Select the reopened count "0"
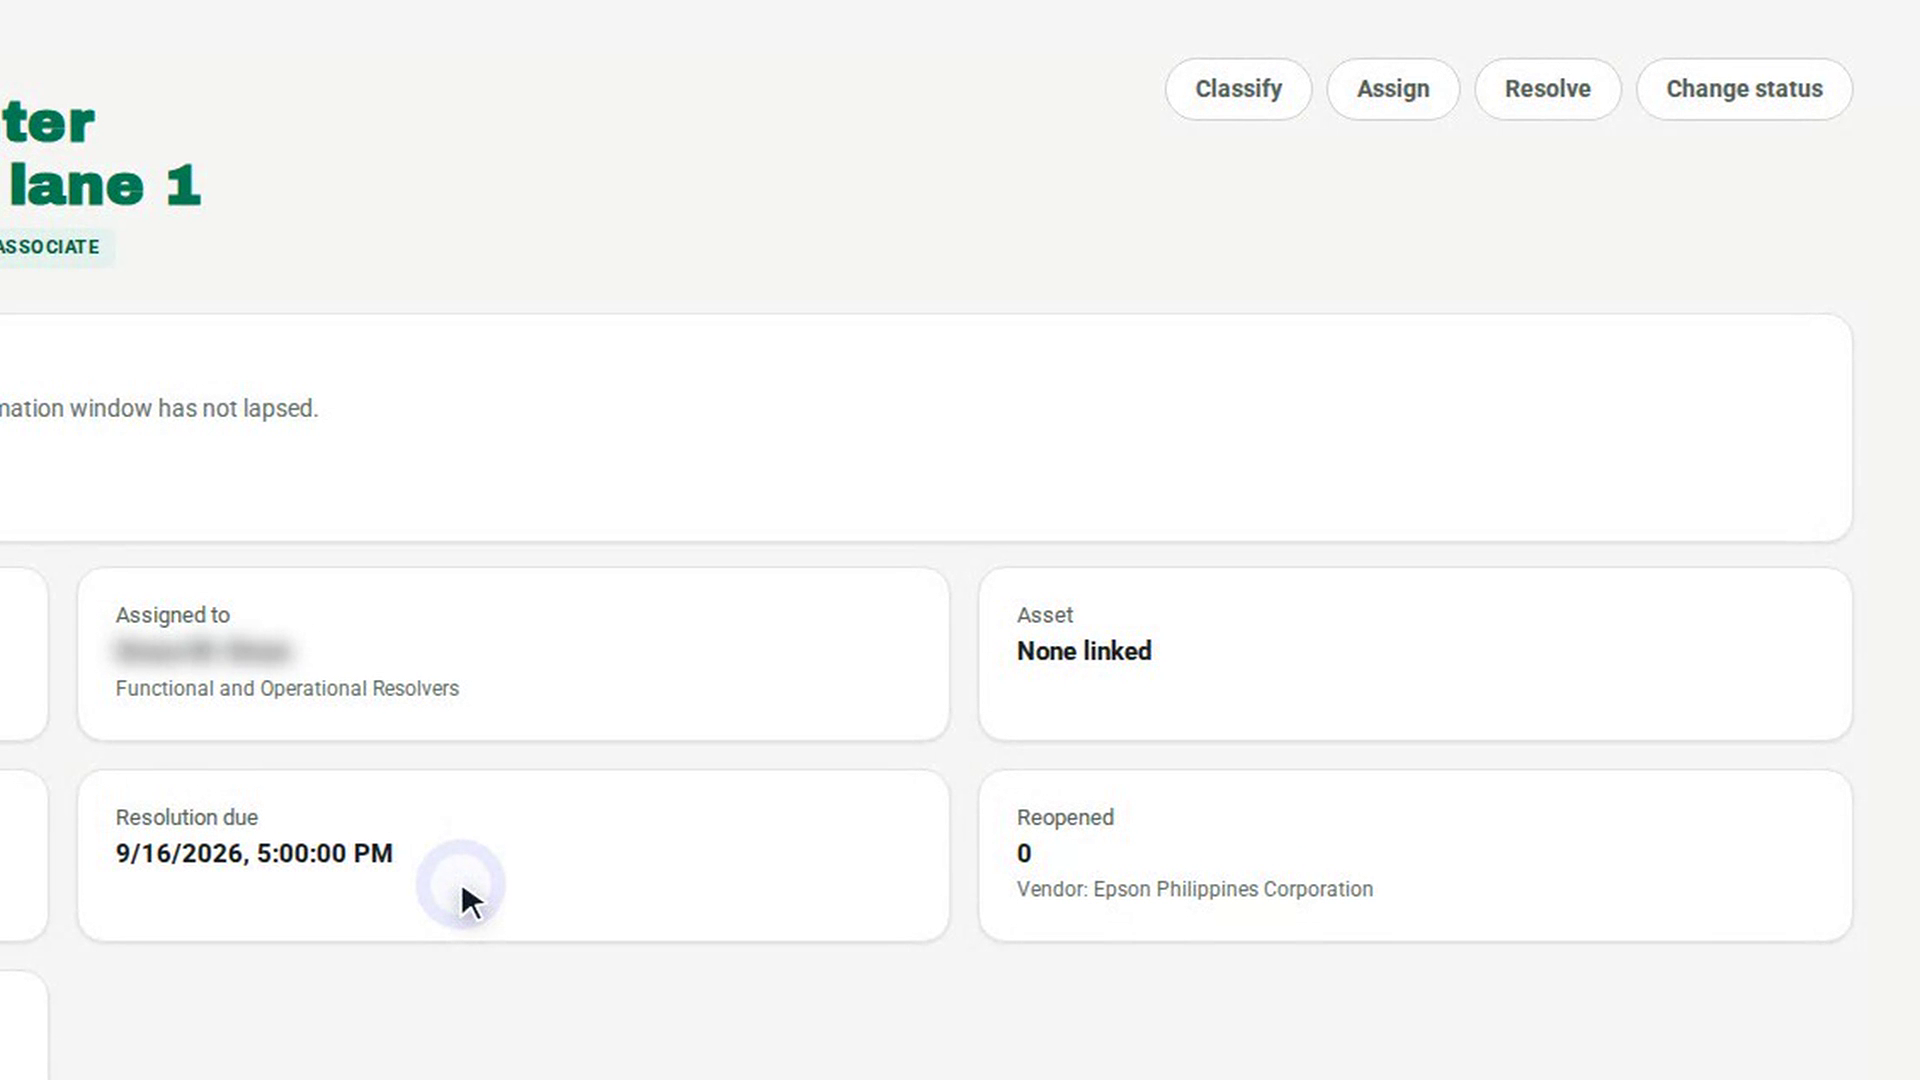Screen dimensions: 1920x1080 point(1024,853)
